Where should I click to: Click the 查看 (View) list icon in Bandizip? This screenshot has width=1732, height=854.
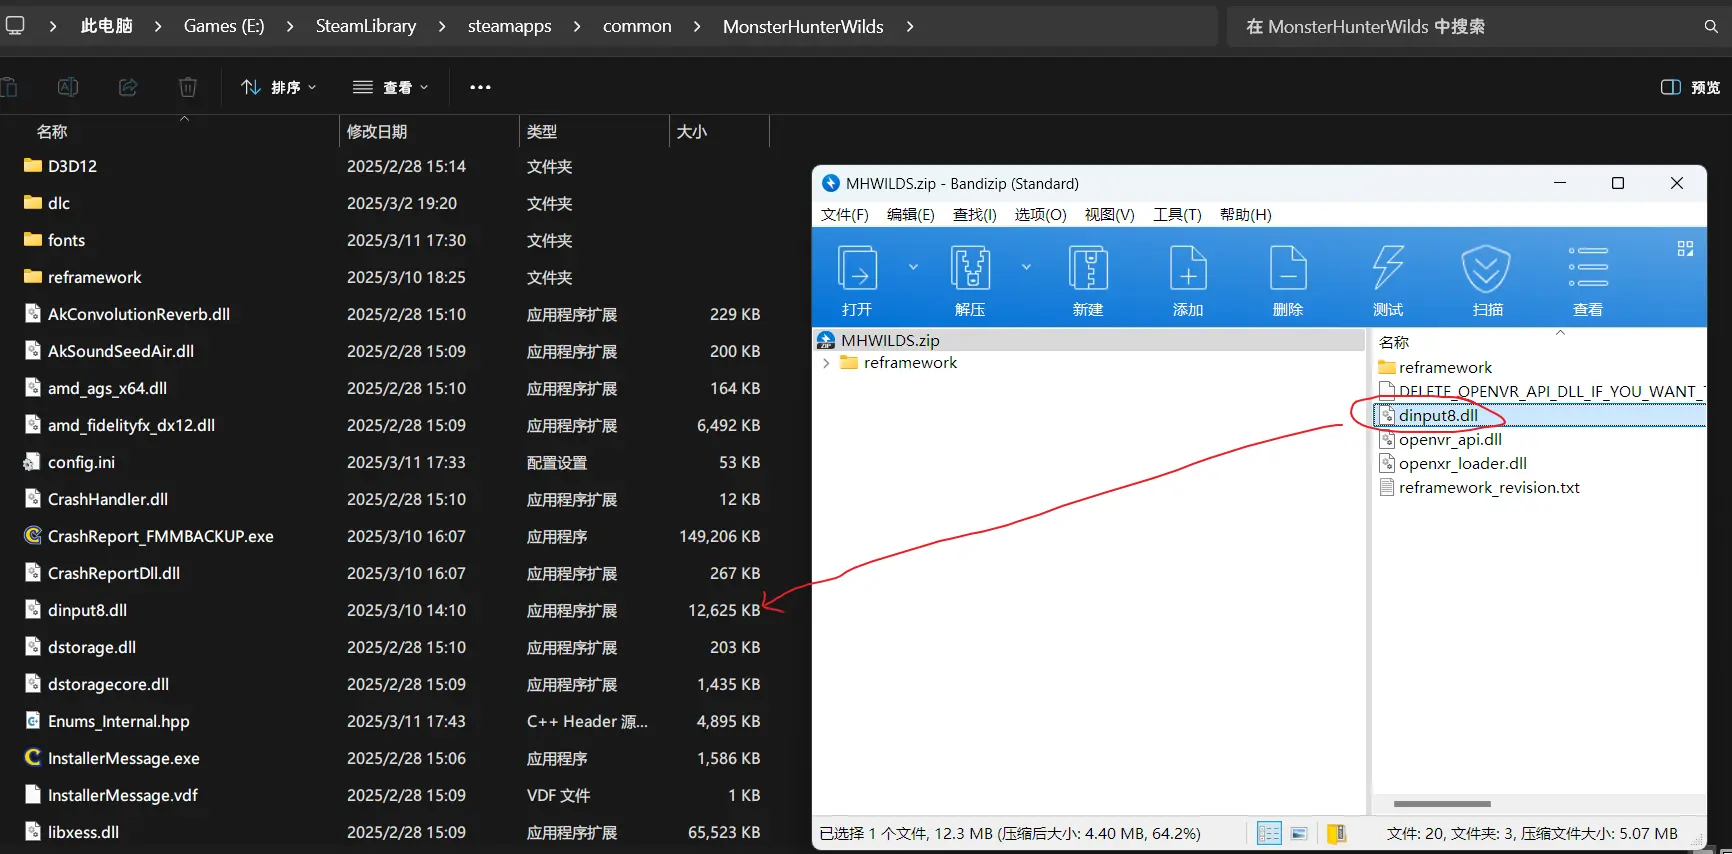point(1587,269)
